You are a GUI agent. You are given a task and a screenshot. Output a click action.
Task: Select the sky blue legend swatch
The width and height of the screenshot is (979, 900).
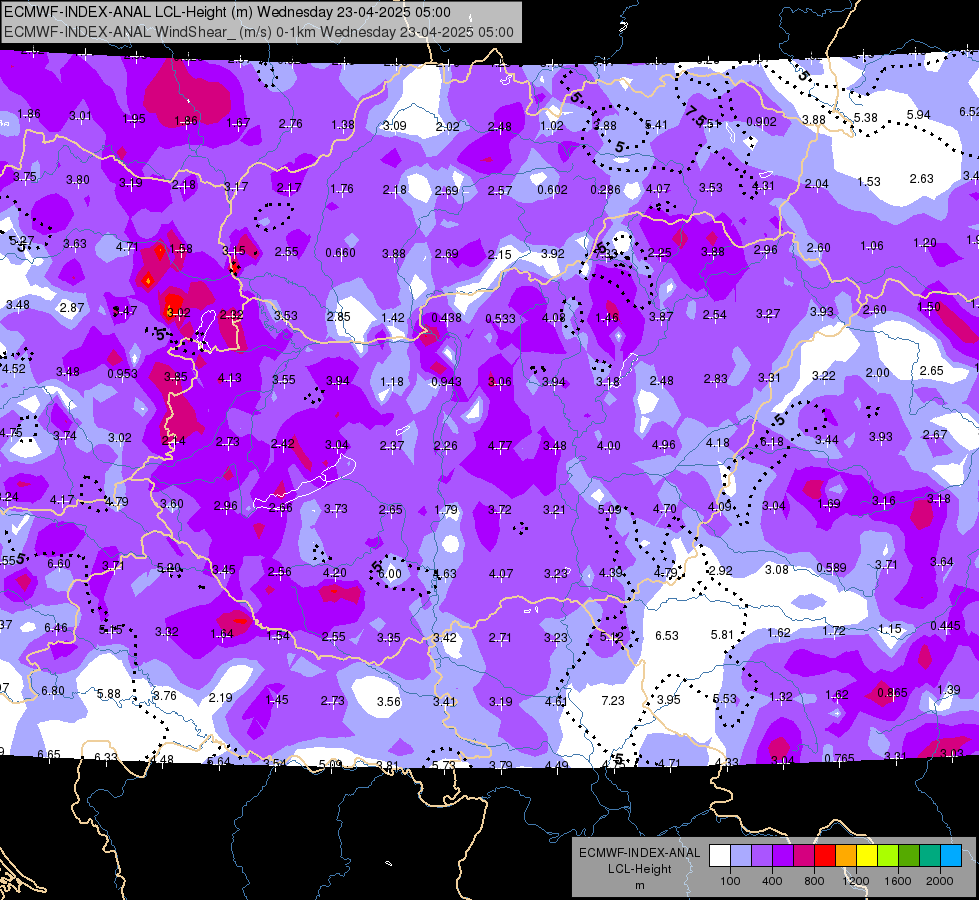point(951,855)
